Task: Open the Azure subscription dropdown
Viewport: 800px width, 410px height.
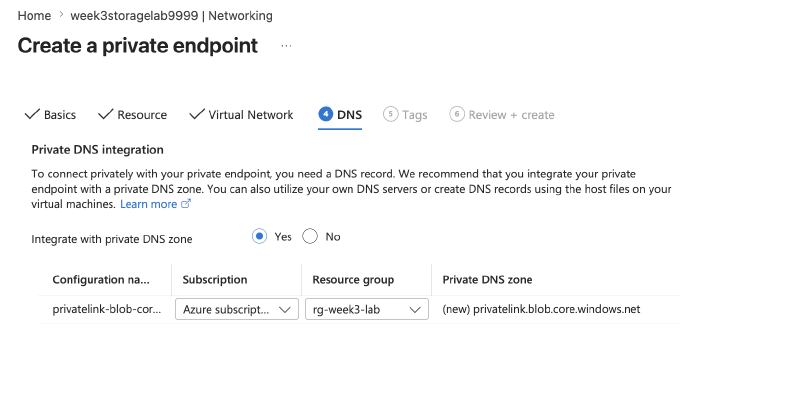Action: tap(237, 310)
